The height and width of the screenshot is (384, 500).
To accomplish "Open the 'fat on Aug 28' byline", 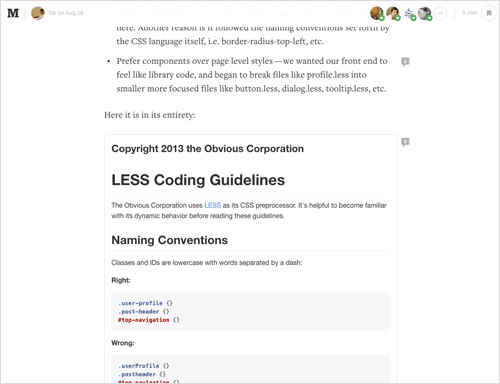I will (66, 13).
